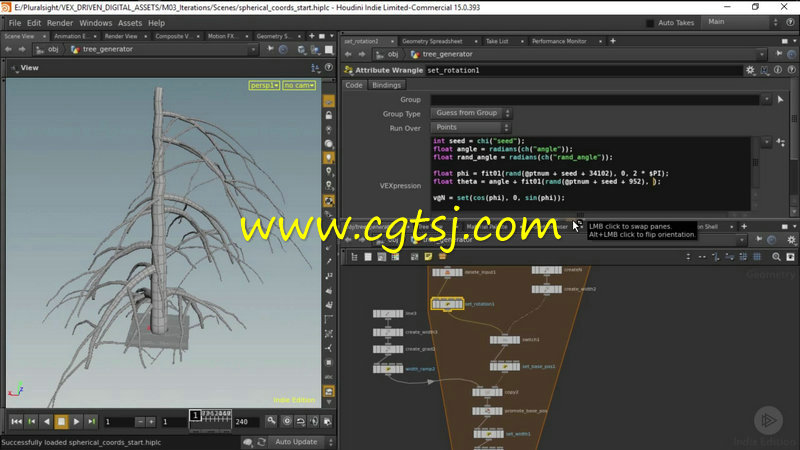
Task: Open the Attribute Wrangle help icon
Action: (x=791, y=70)
